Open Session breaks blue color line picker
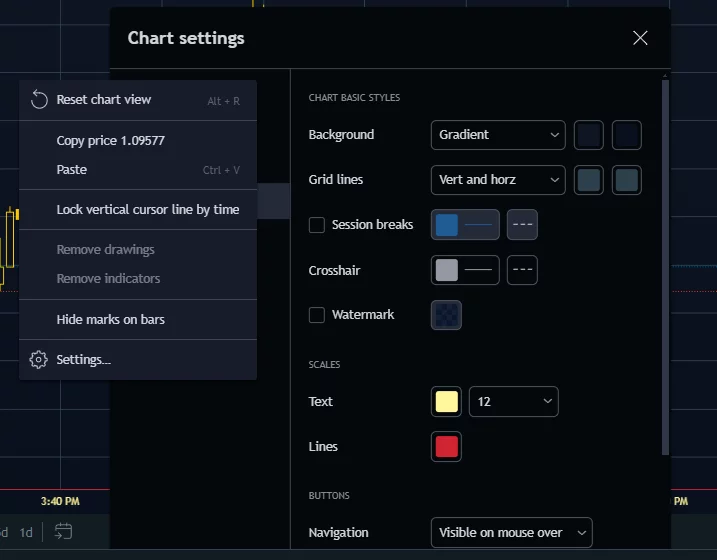The height and width of the screenshot is (560, 717). (465, 225)
